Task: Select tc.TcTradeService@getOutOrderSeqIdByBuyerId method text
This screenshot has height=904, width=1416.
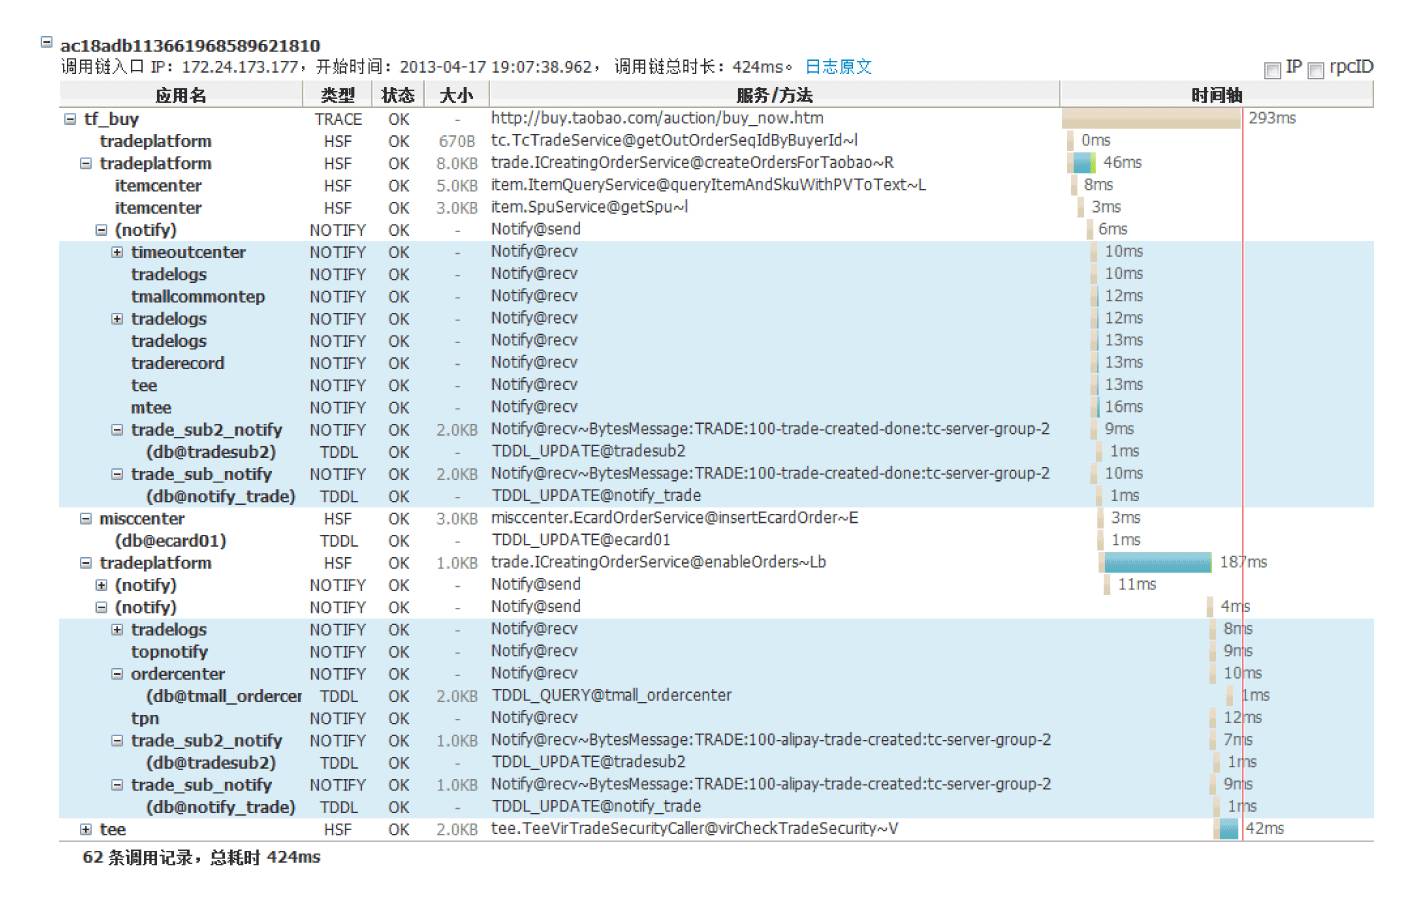Action: coord(674,141)
